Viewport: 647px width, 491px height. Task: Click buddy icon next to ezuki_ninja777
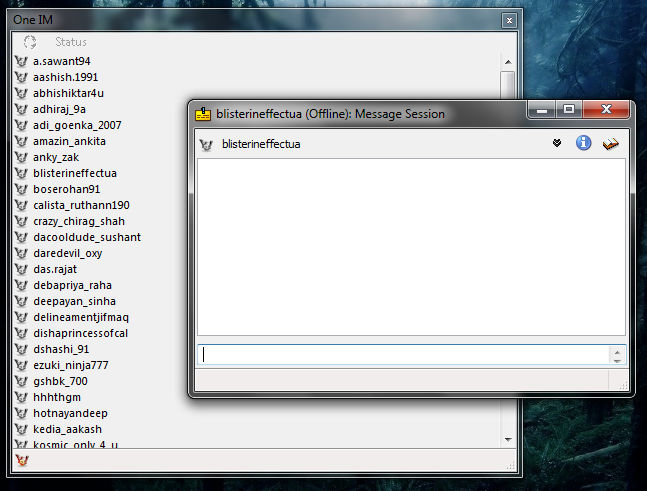pos(21,365)
